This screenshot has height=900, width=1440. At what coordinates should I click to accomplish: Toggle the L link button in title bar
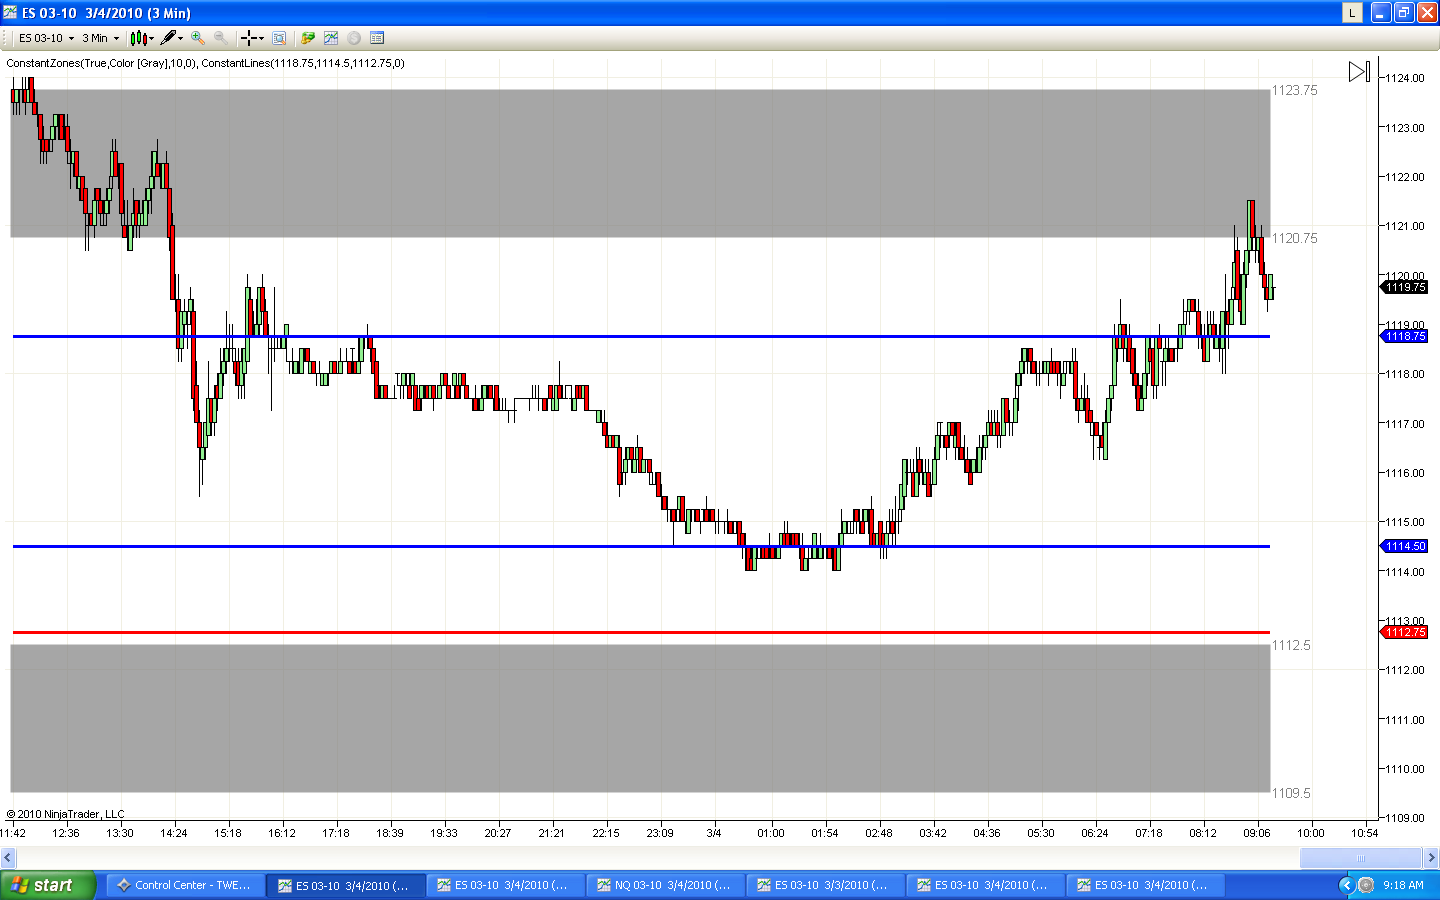[1352, 12]
